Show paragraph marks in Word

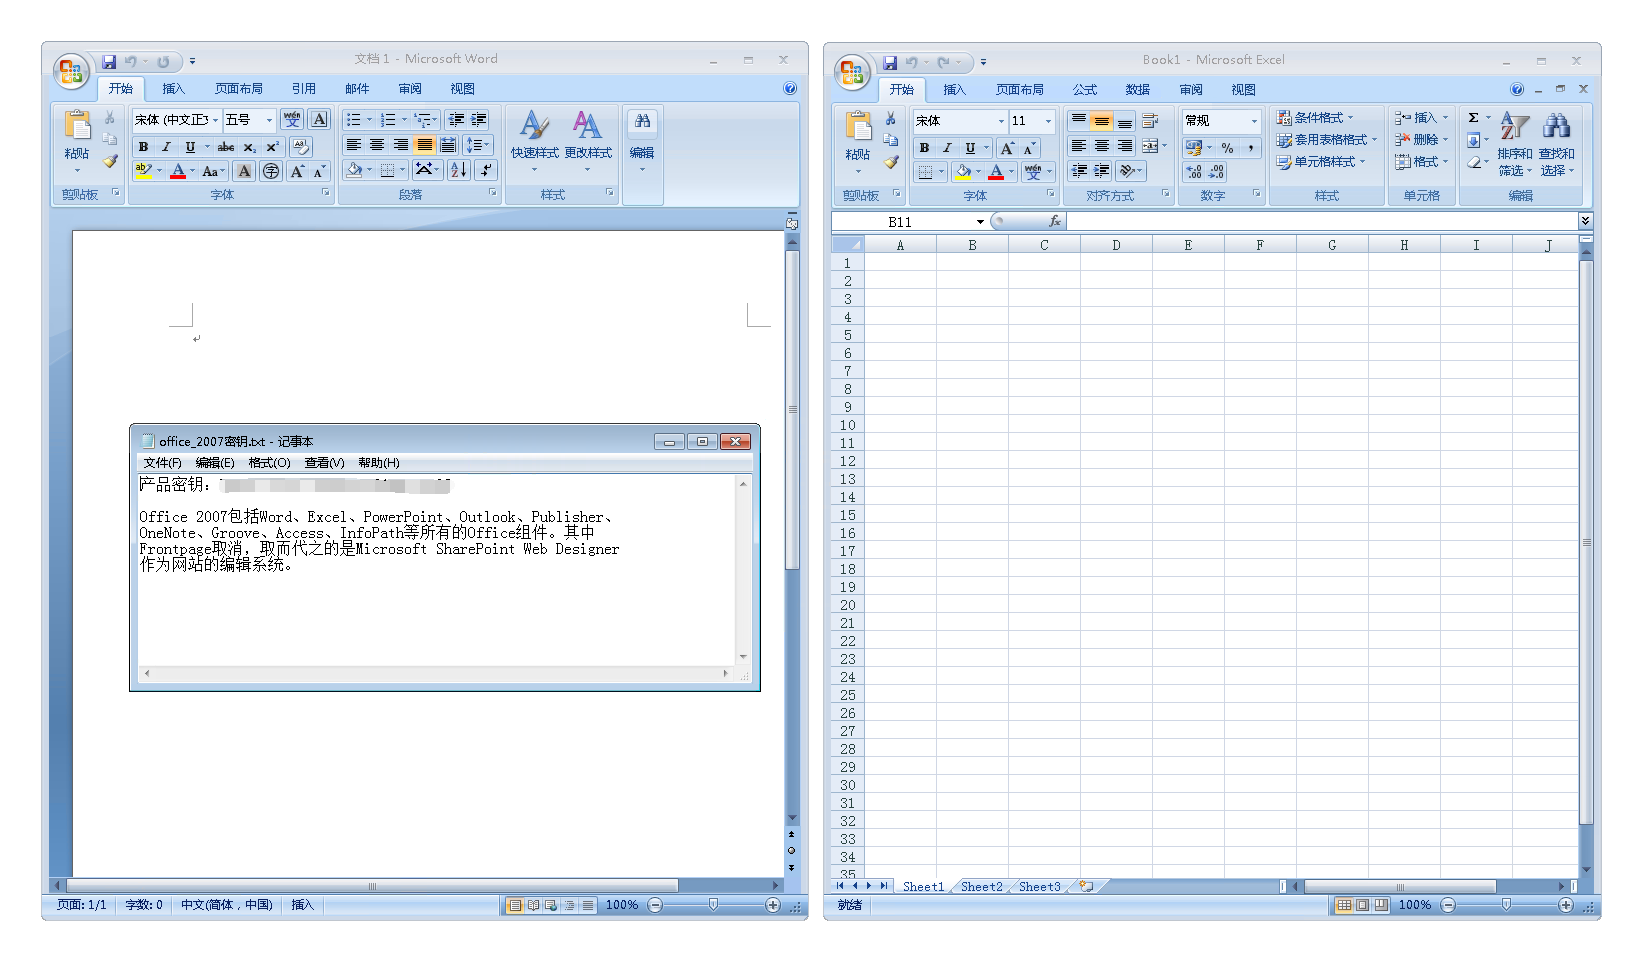tap(486, 170)
